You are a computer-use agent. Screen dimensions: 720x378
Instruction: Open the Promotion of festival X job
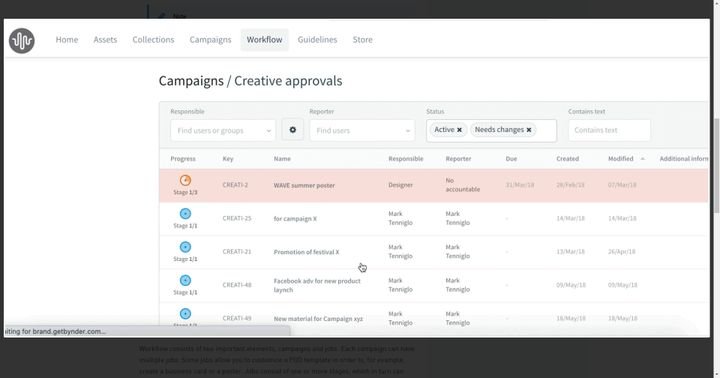tap(306, 252)
